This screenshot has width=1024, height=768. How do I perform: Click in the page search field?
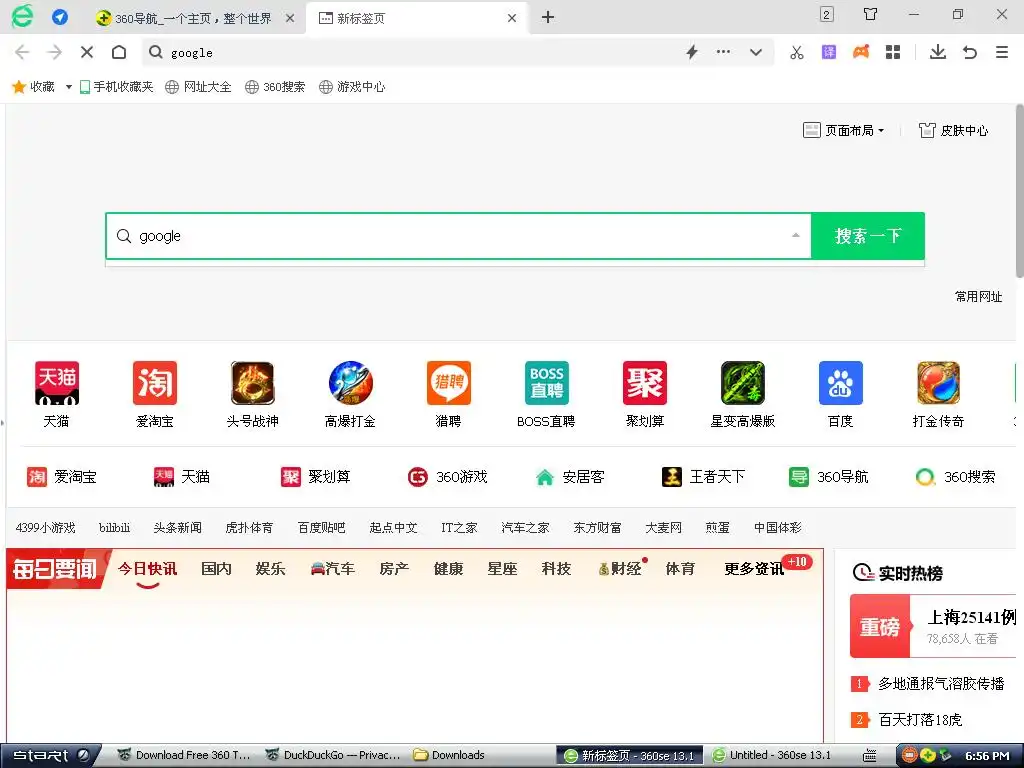click(x=457, y=236)
